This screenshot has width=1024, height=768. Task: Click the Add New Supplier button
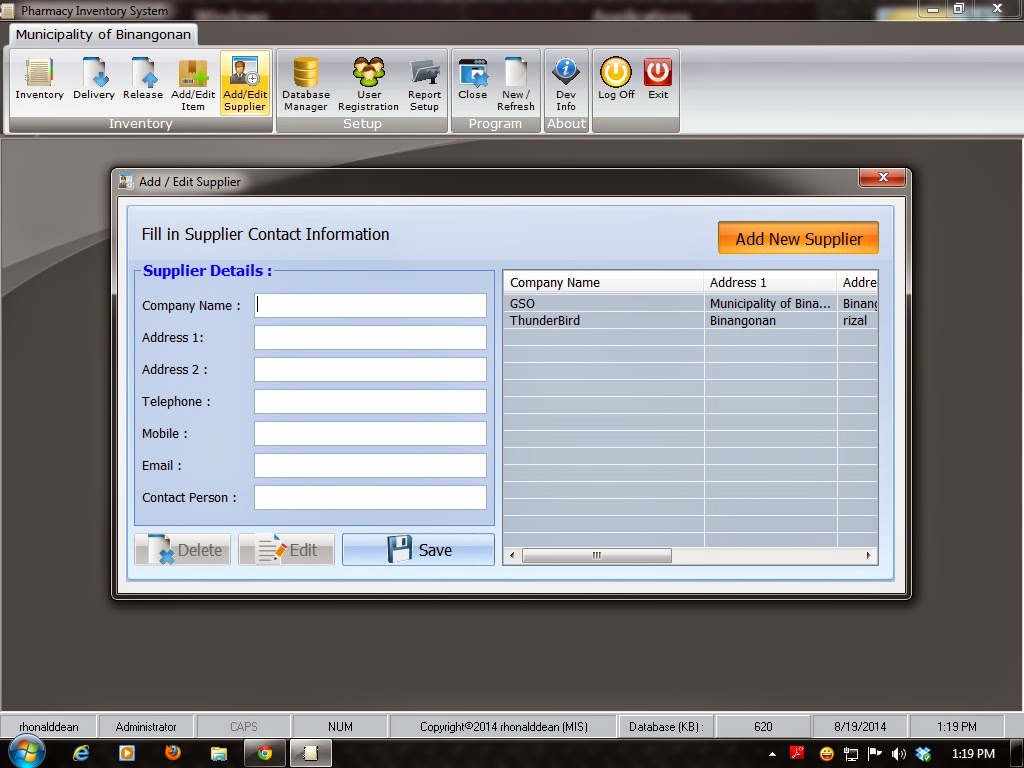coord(797,238)
